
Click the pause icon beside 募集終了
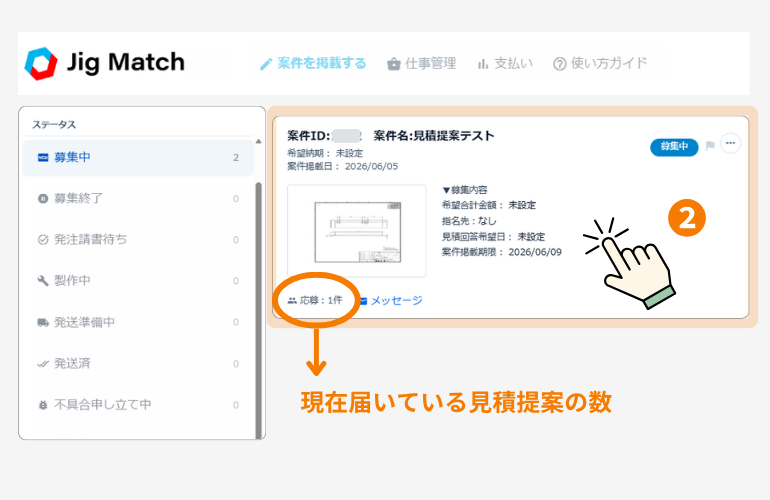pyautogui.click(x=43, y=198)
